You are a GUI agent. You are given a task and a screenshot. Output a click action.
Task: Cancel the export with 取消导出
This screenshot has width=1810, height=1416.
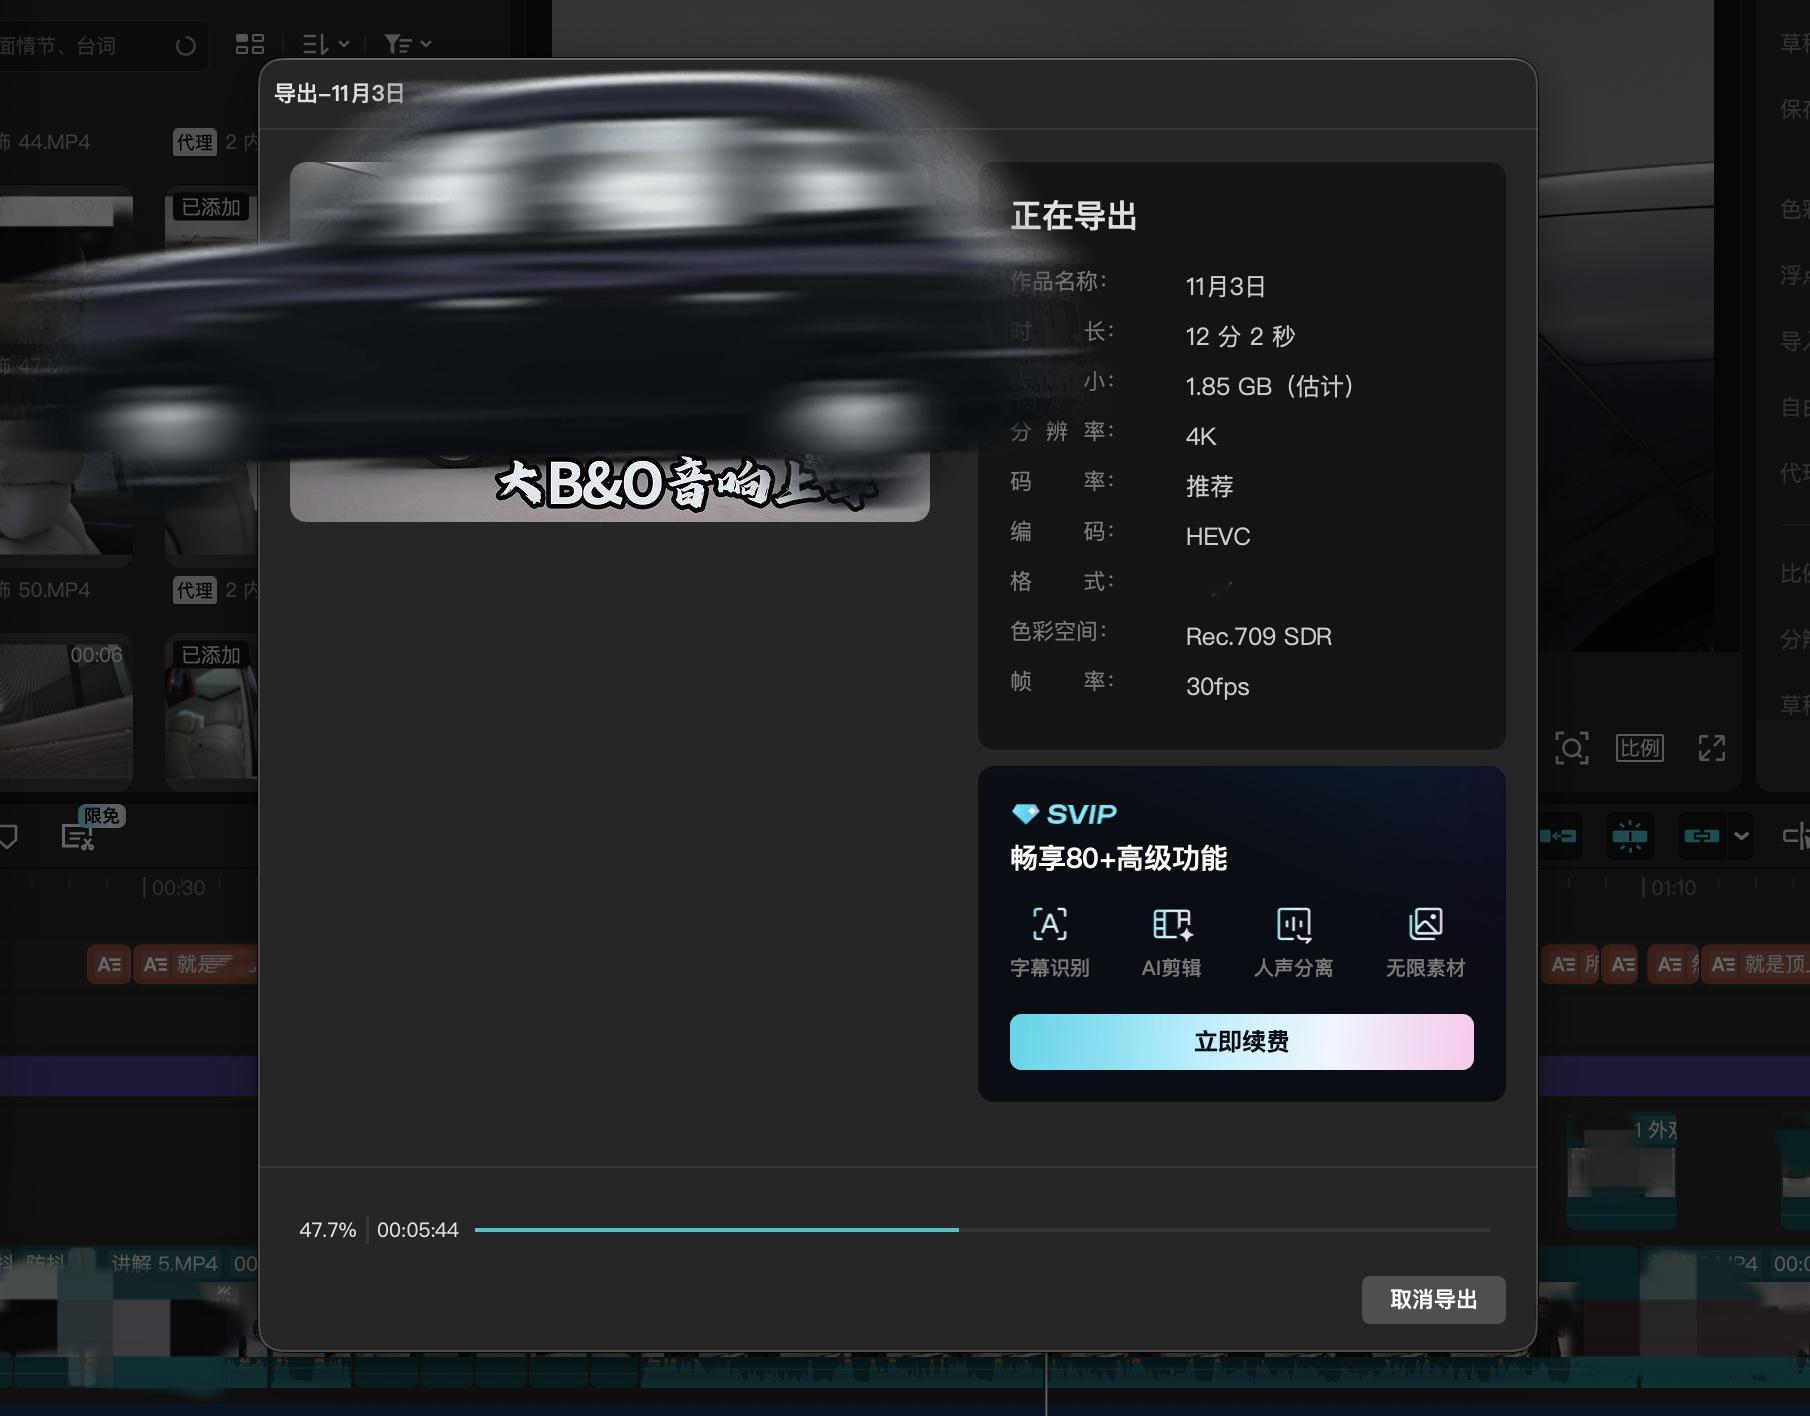click(1434, 1300)
